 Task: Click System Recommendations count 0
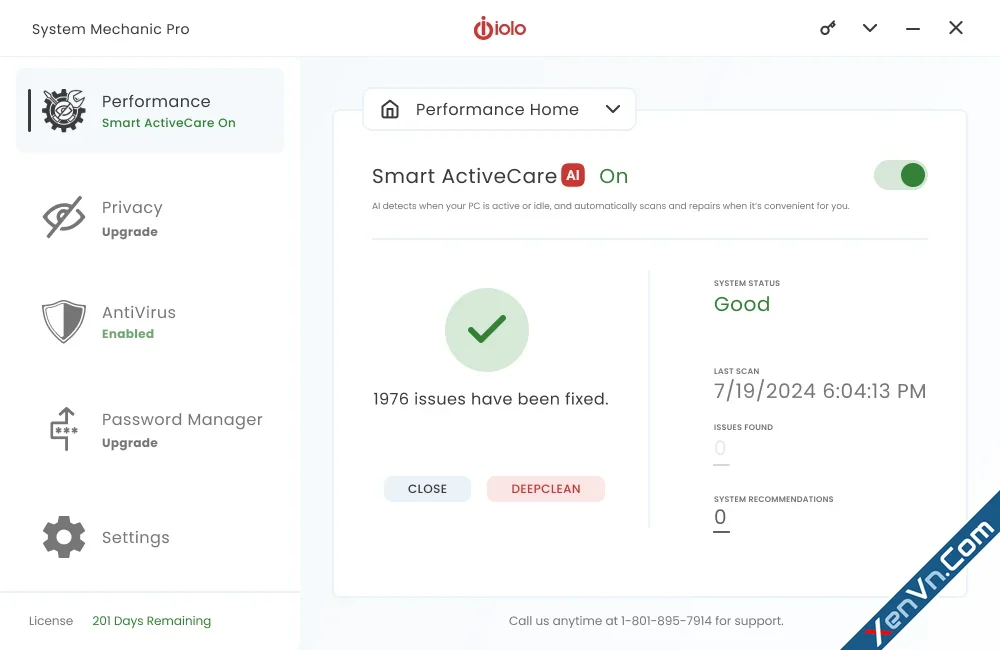point(721,517)
